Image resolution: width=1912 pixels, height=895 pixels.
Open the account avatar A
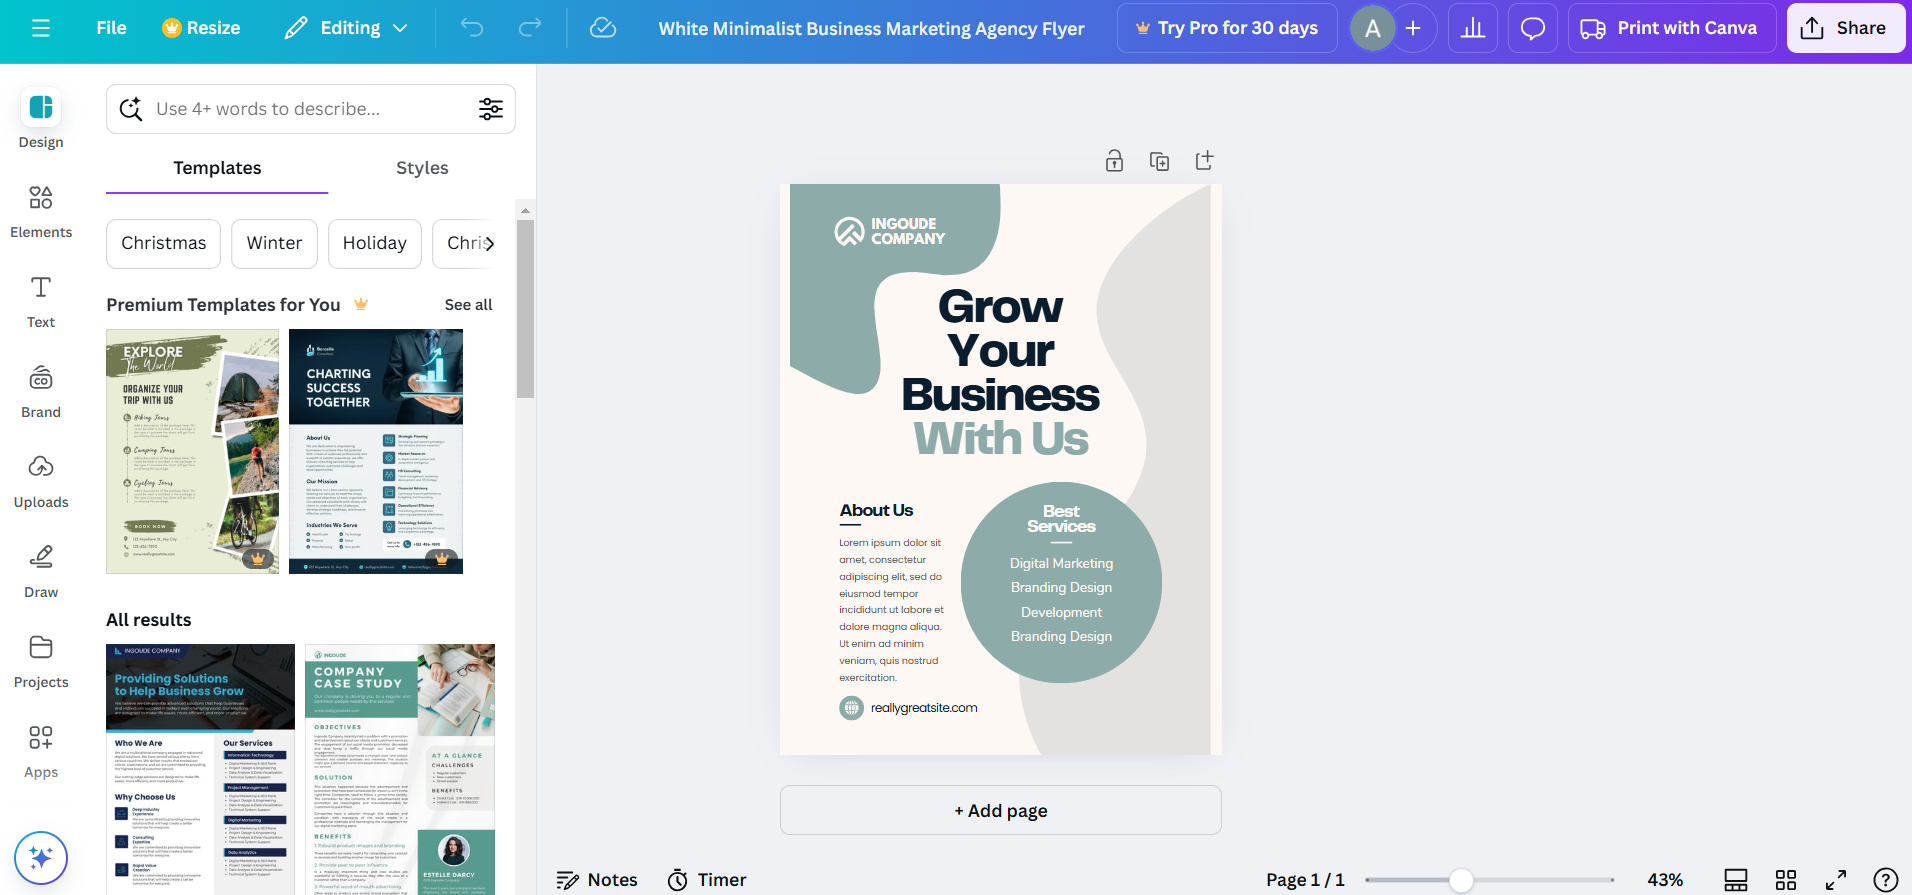(x=1373, y=28)
